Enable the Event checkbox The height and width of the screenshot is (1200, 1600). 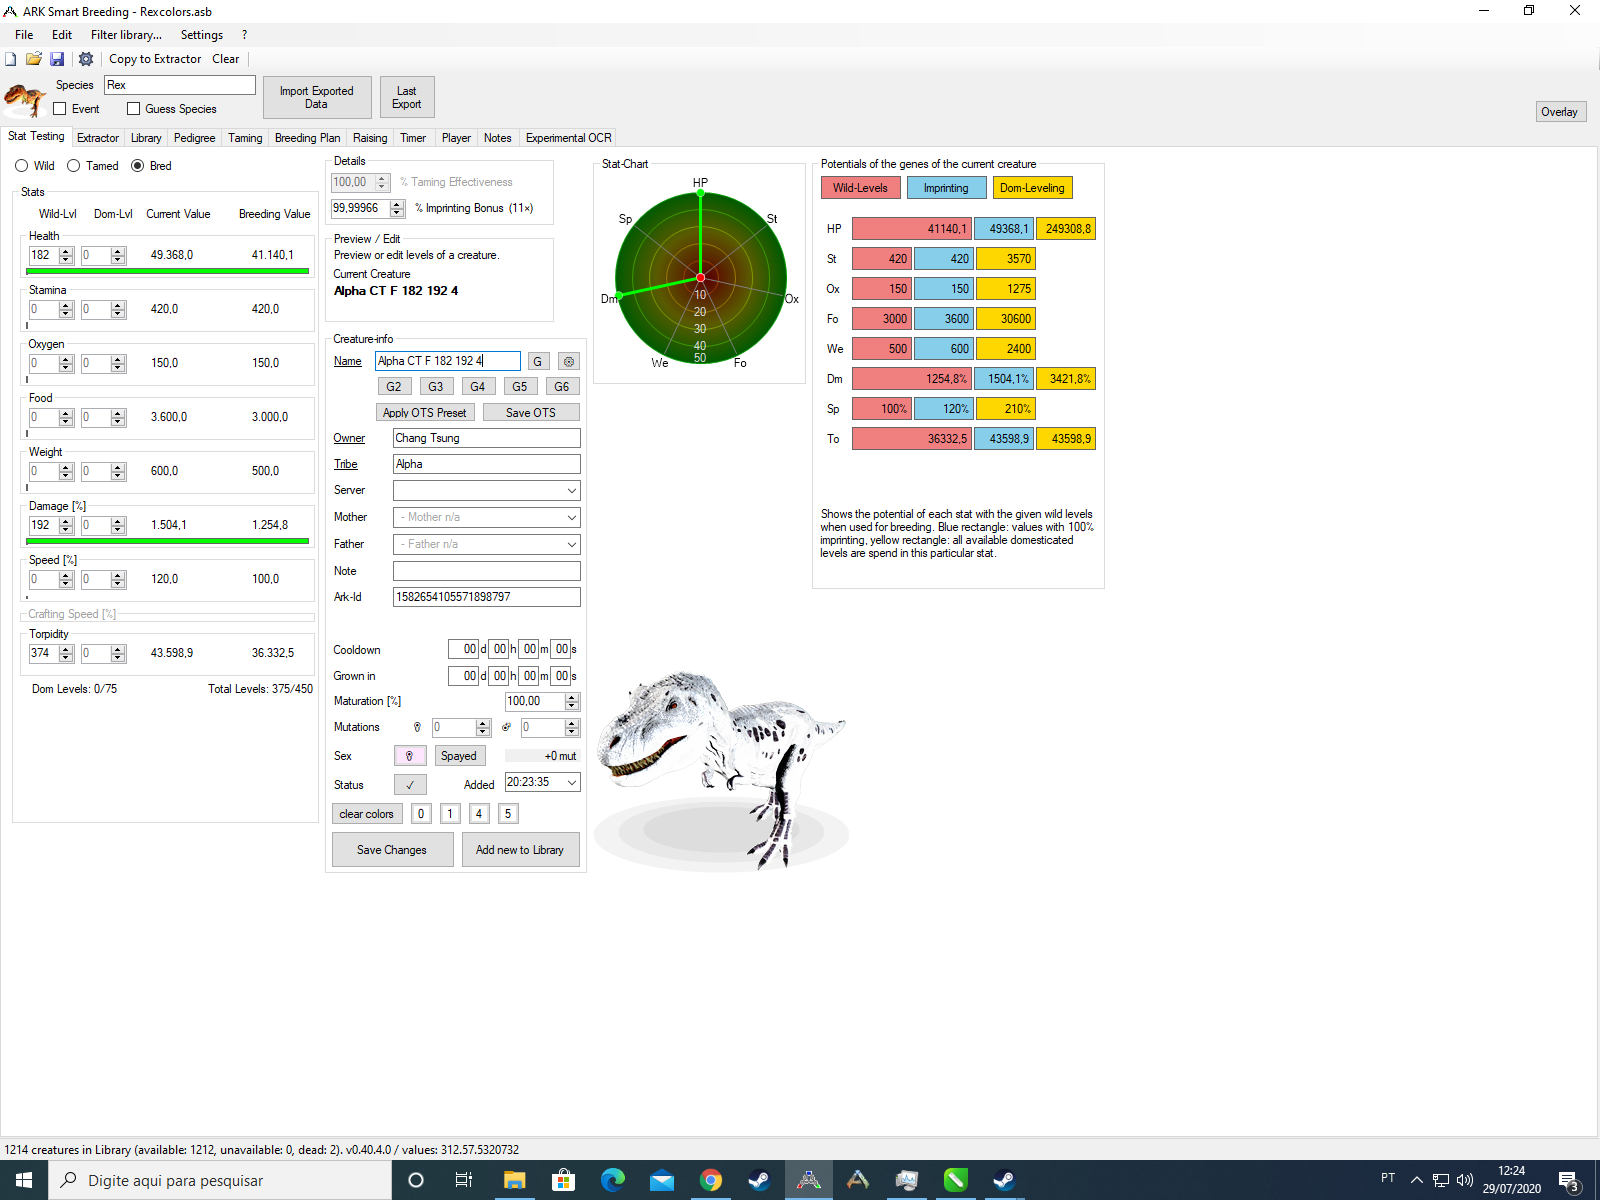(60, 109)
